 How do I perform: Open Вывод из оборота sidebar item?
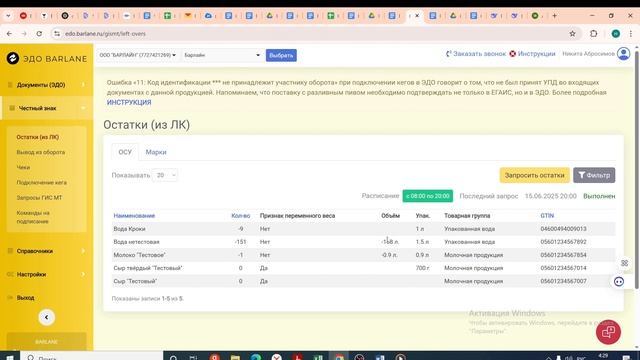[41, 152]
